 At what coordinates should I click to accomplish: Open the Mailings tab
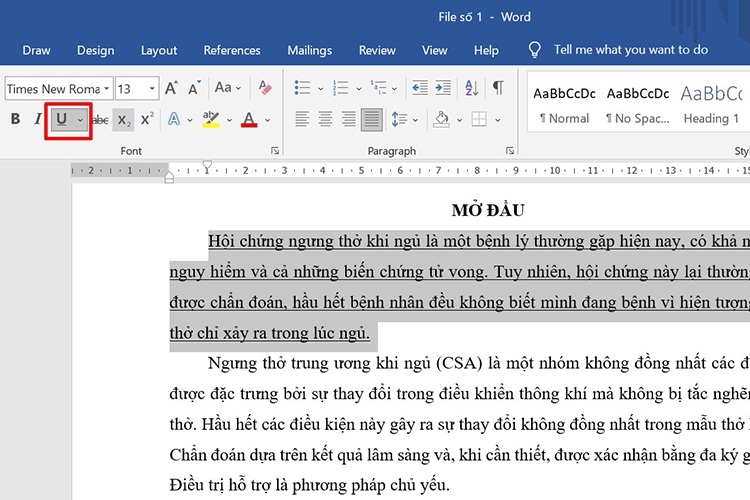pyautogui.click(x=309, y=50)
